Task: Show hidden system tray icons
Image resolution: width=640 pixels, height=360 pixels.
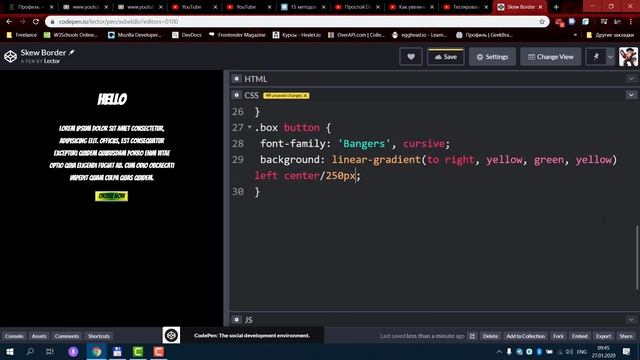Action: point(499,351)
